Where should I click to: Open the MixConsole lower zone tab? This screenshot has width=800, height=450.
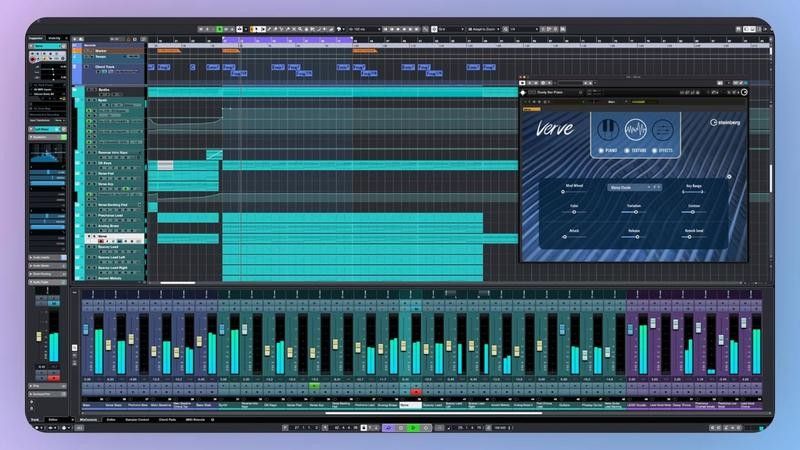[x=89, y=420]
